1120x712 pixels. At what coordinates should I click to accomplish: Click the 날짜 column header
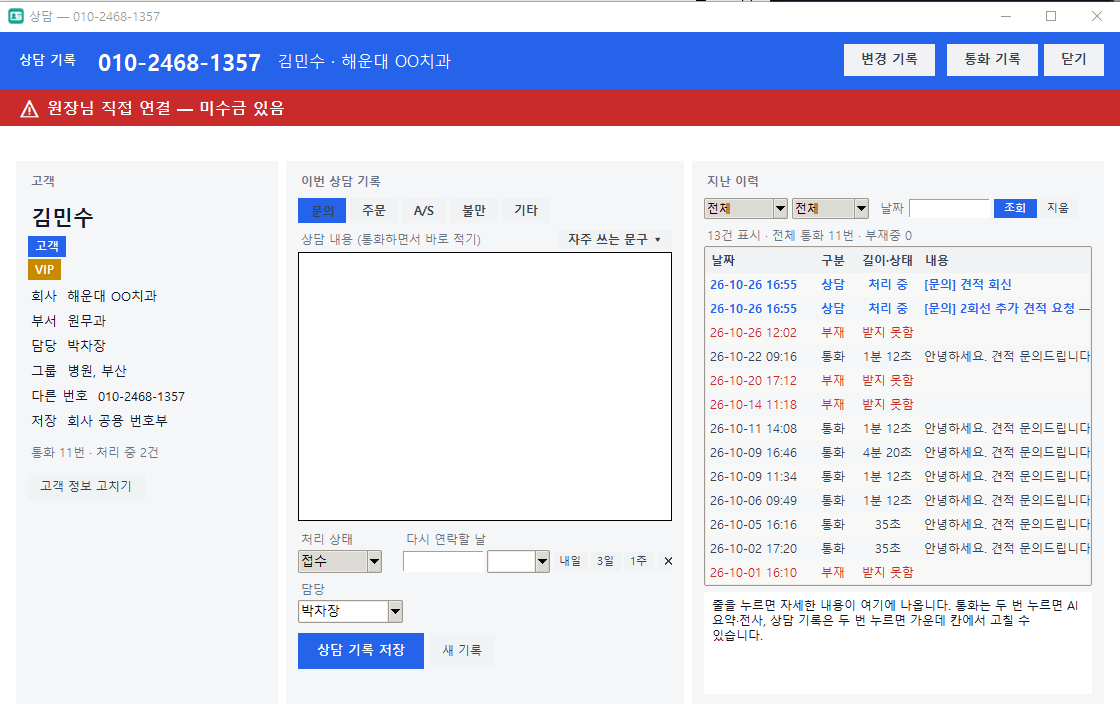point(723,261)
